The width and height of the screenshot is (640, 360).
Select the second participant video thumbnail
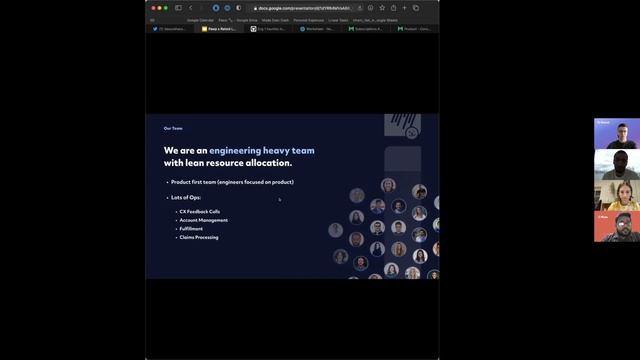617,164
